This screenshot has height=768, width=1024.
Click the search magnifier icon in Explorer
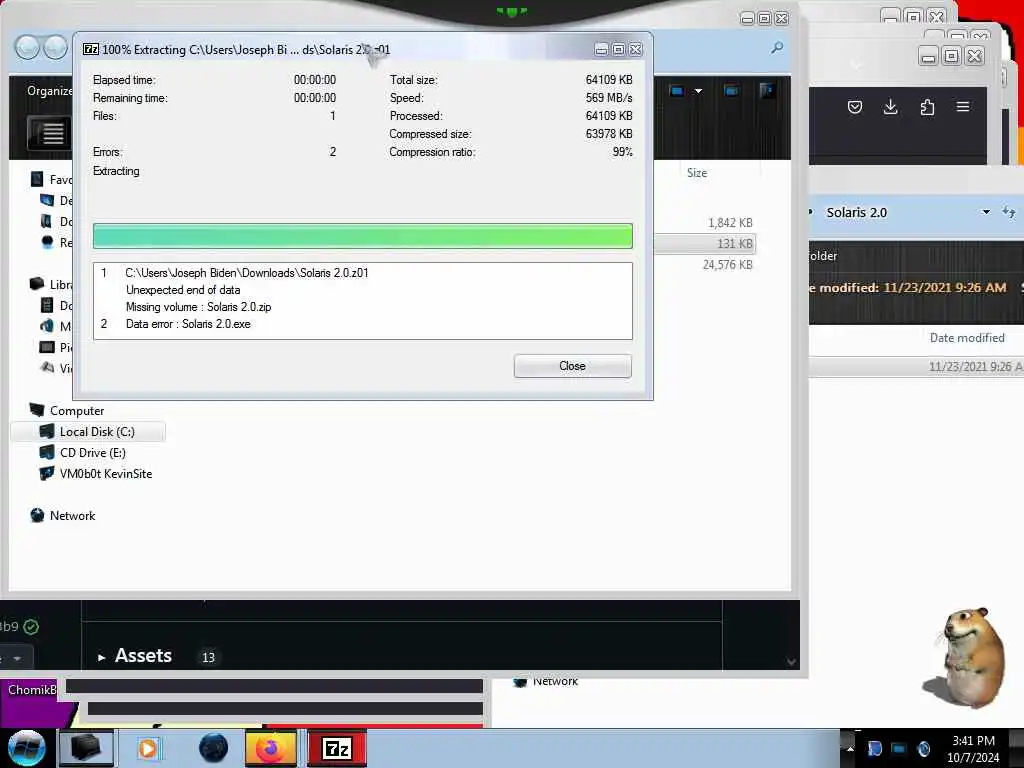(776, 48)
